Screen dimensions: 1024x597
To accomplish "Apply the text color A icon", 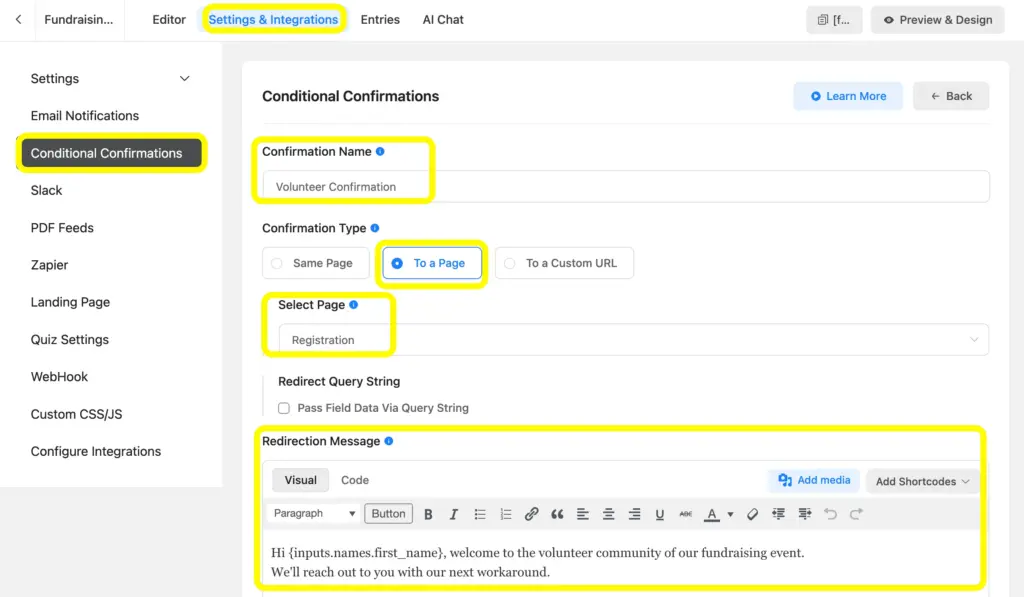I will click(x=712, y=514).
